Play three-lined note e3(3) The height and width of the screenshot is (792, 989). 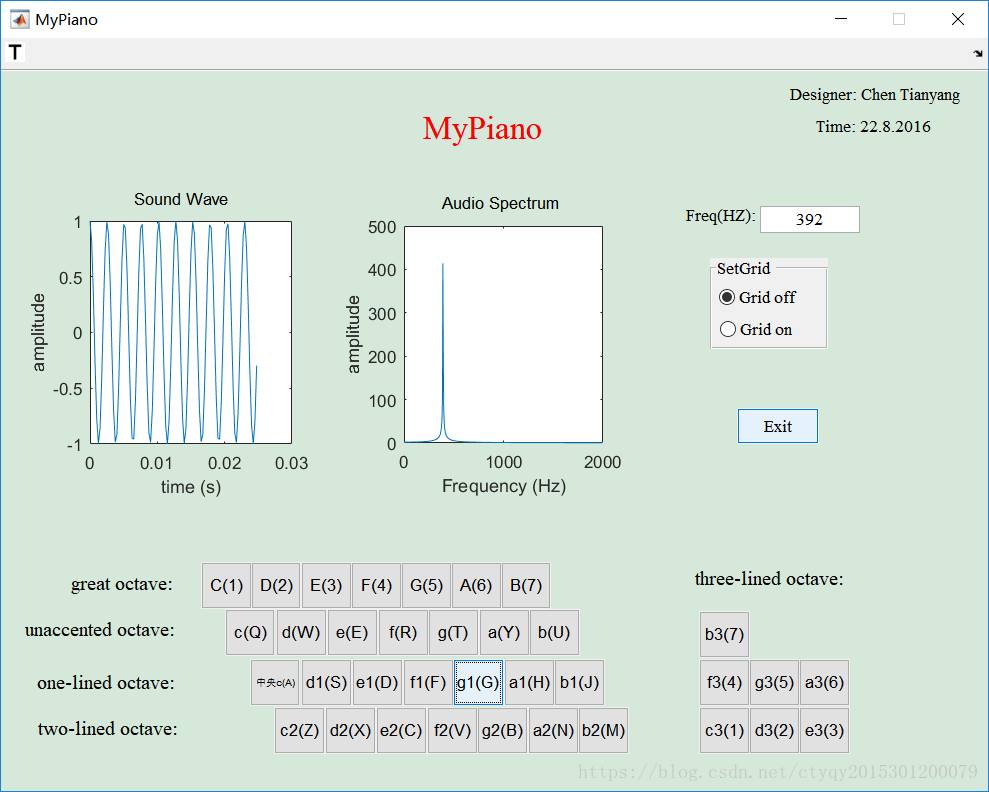tap(824, 730)
